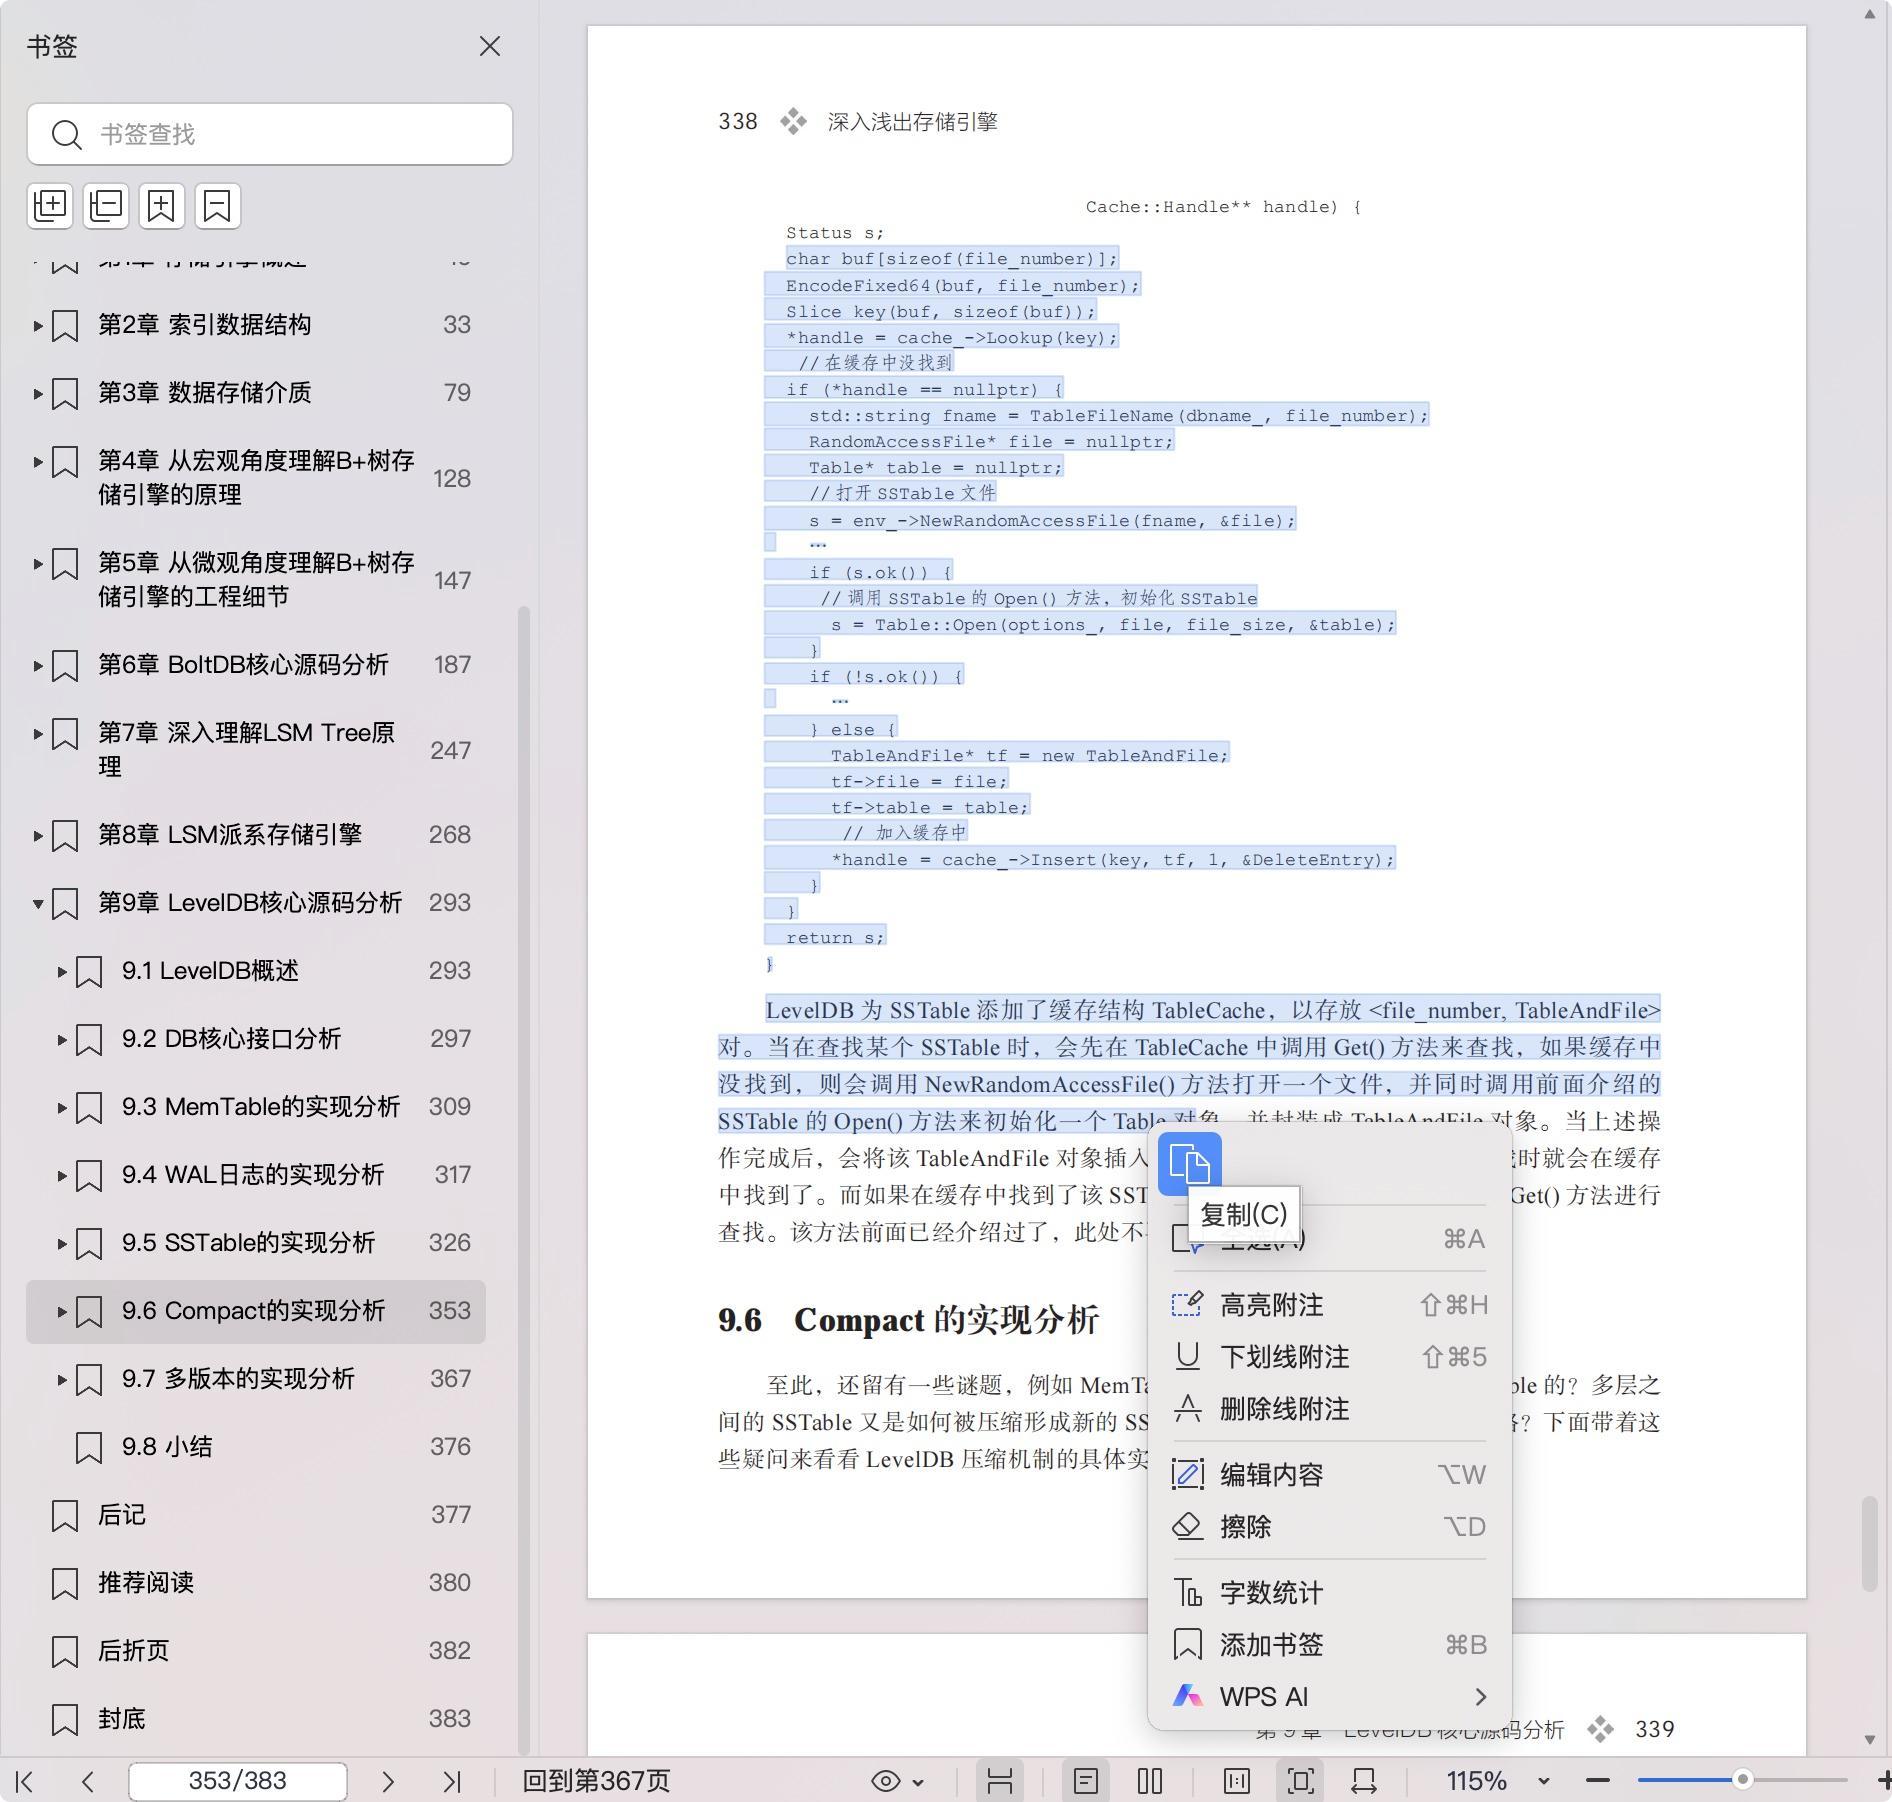Select 字数统计 in the context menu
The width and height of the screenshot is (1892, 1802).
point(1271,1593)
